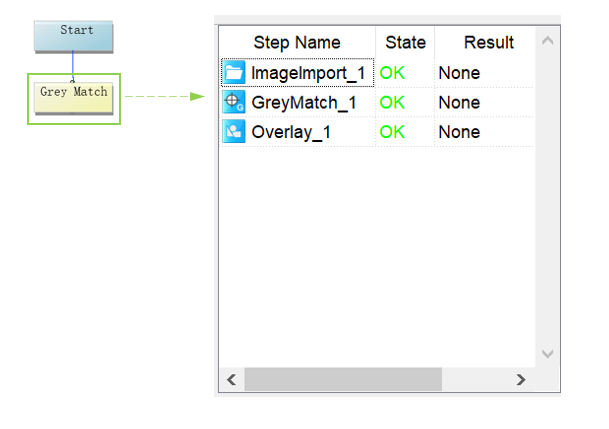The image size is (609, 429).
Task: Click the State column header
Action: click(405, 43)
